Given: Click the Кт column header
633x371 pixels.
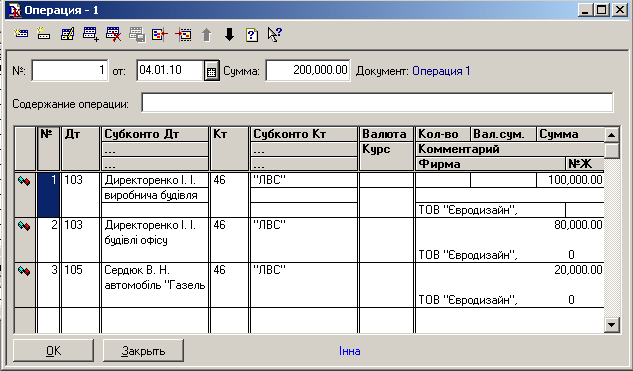Looking at the screenshot, I should pos(229,149).
